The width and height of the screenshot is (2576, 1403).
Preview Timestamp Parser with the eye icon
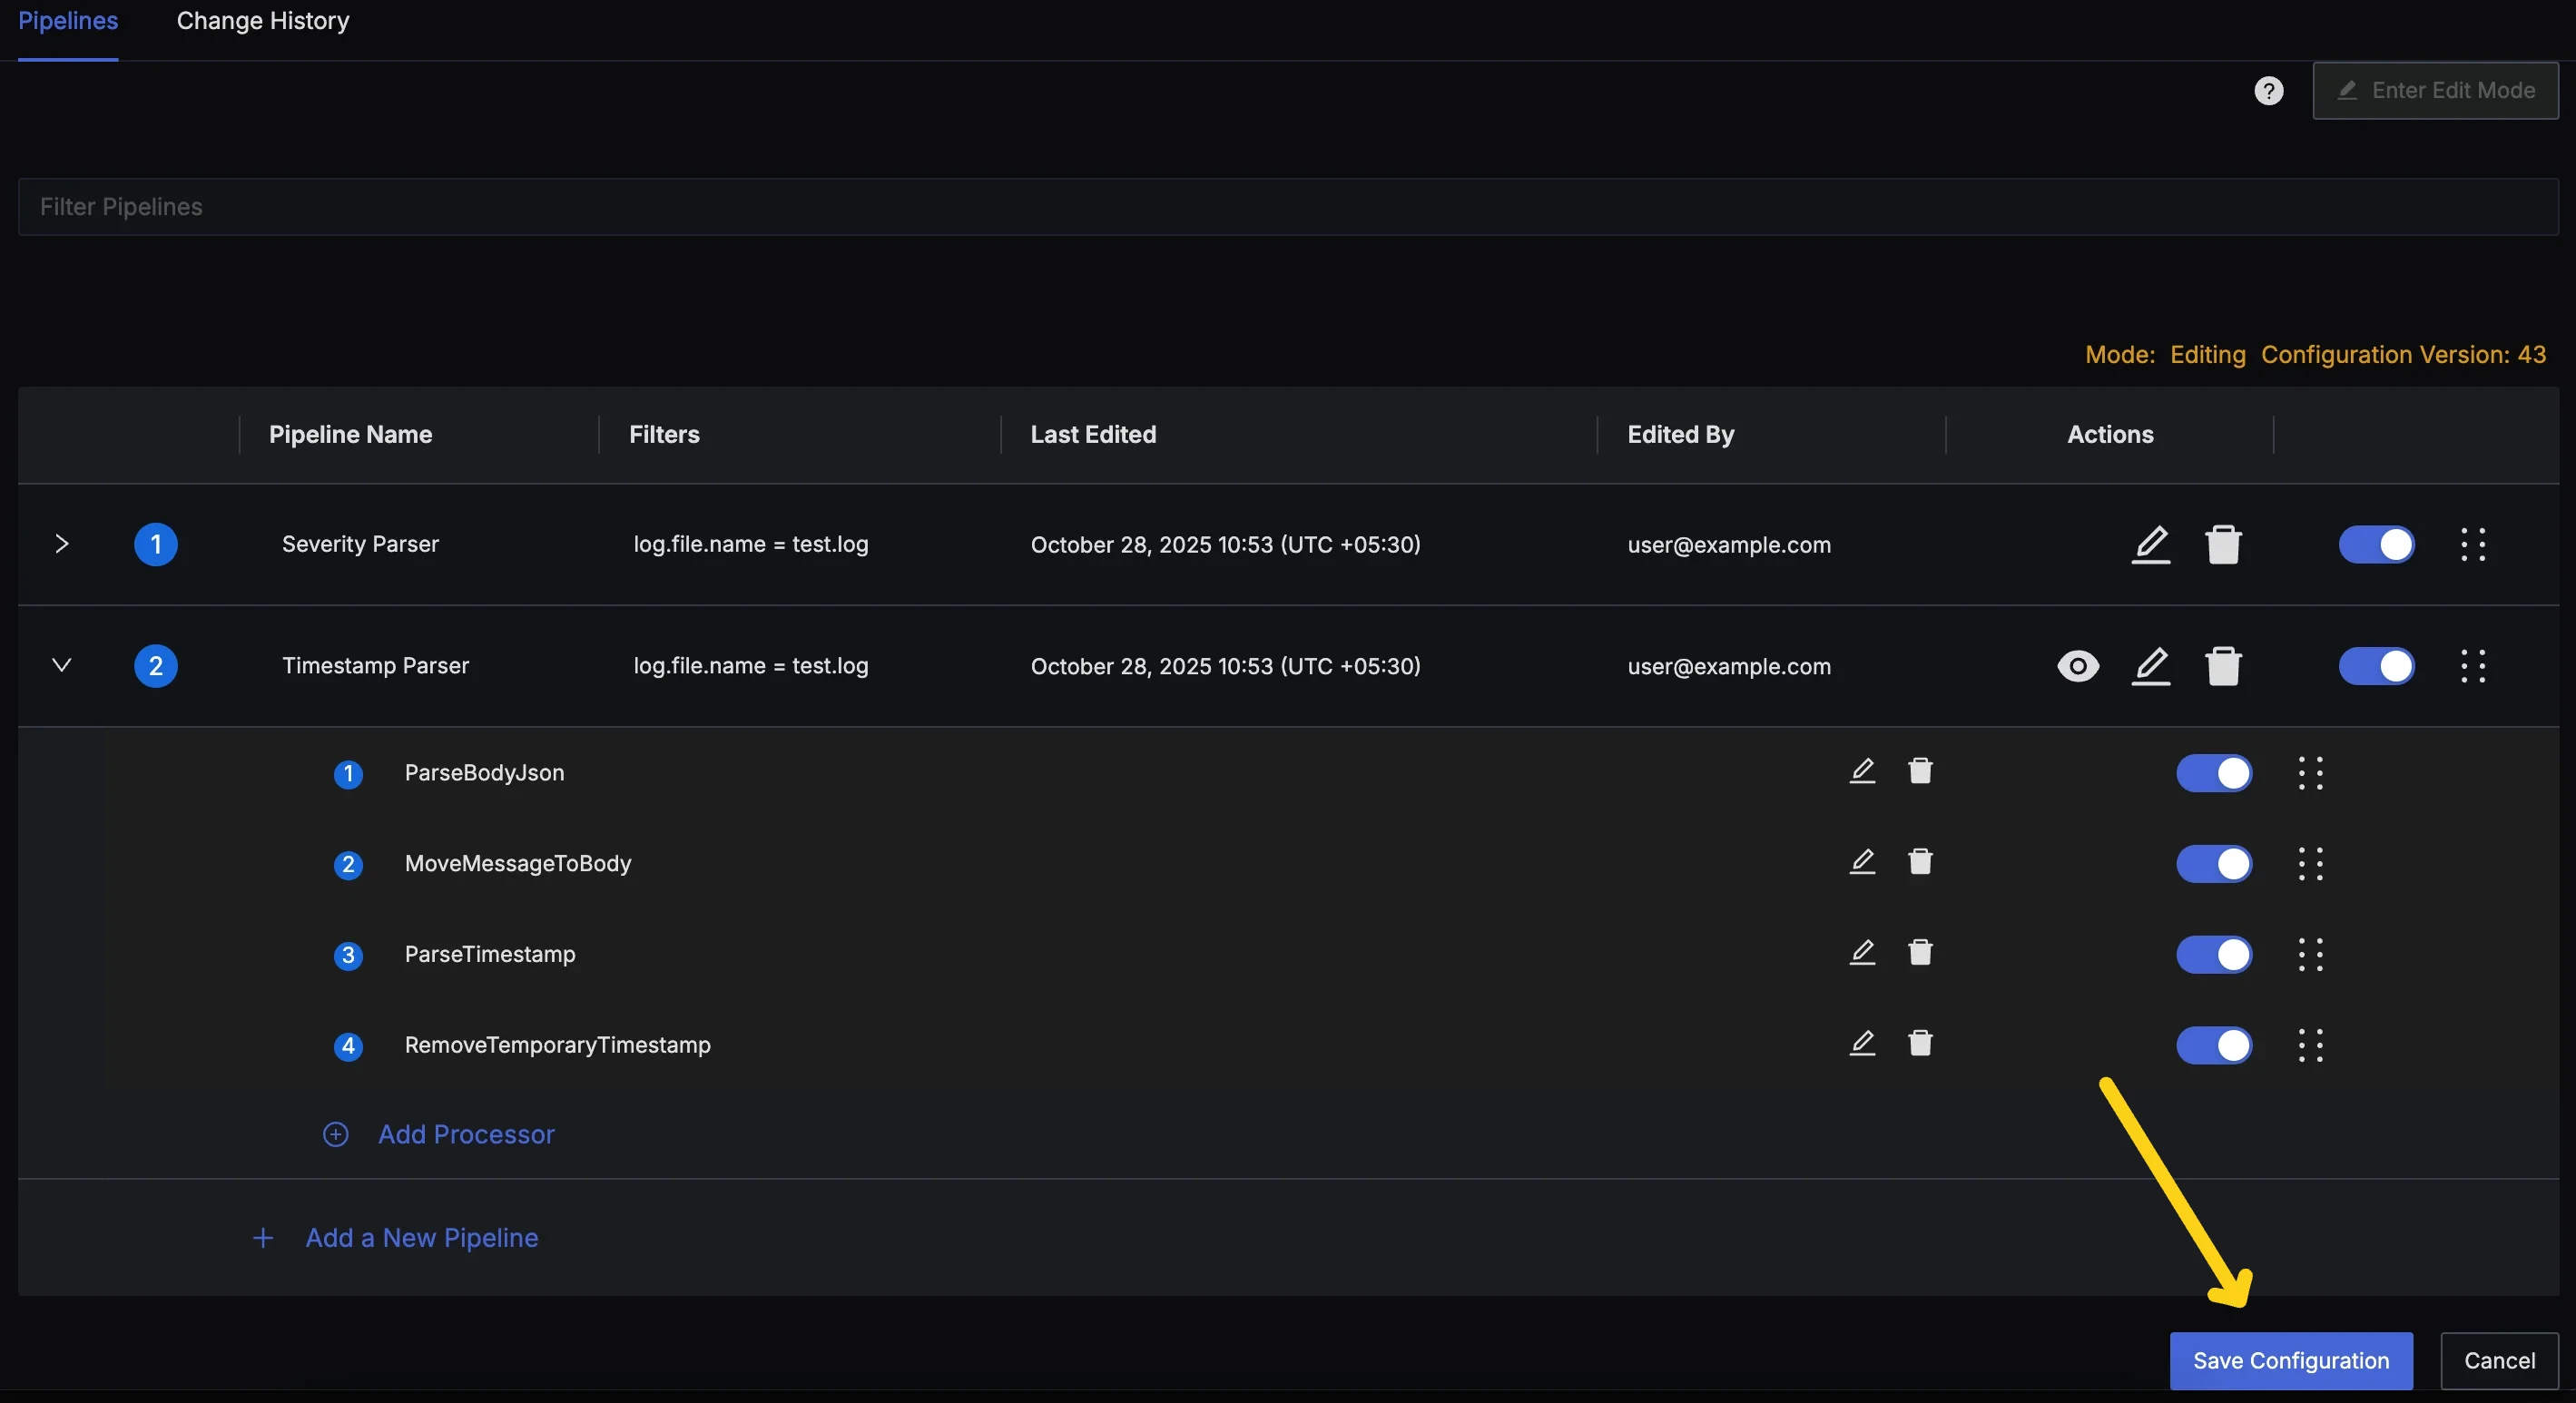tap(2077, 666)
